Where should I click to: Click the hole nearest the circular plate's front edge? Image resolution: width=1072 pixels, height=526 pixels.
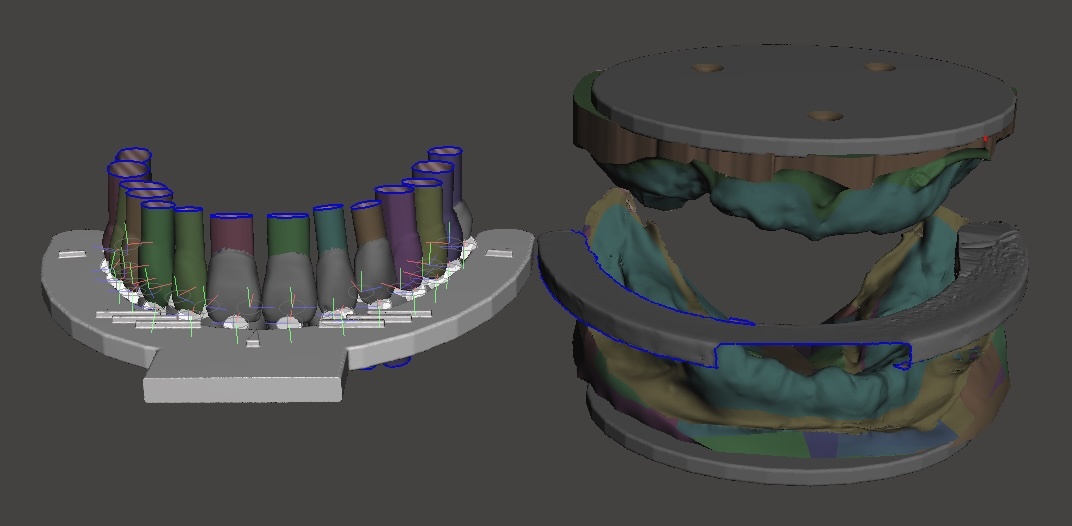coord(825,116)
